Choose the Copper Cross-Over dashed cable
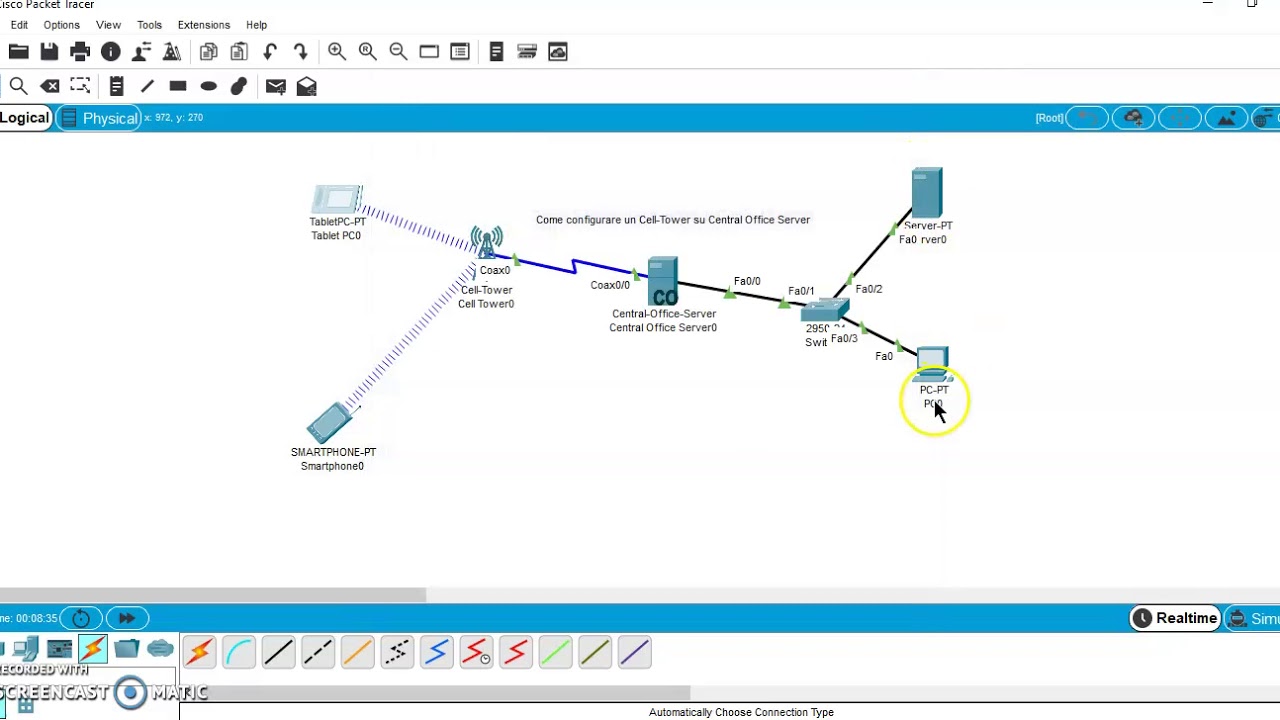The image size is (1280, 720). coord(318,653)
